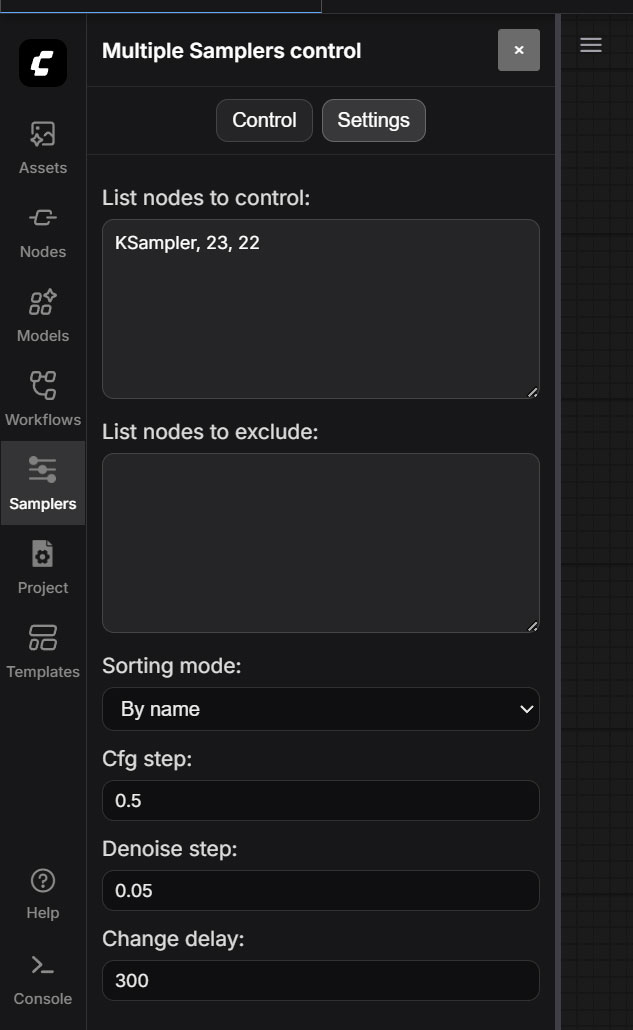Open the Project sidebar panel
This screenshot has width=633, height=1030.
coord(43,567)
